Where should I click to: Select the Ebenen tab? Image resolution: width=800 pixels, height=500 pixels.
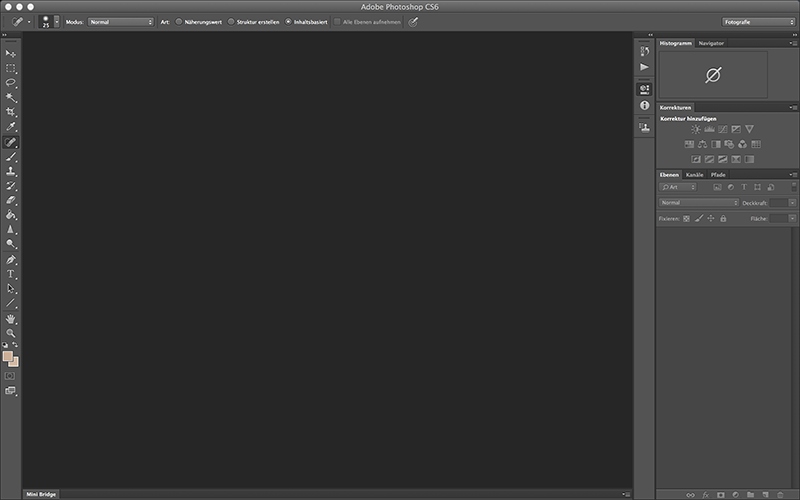tap(669, 174)
